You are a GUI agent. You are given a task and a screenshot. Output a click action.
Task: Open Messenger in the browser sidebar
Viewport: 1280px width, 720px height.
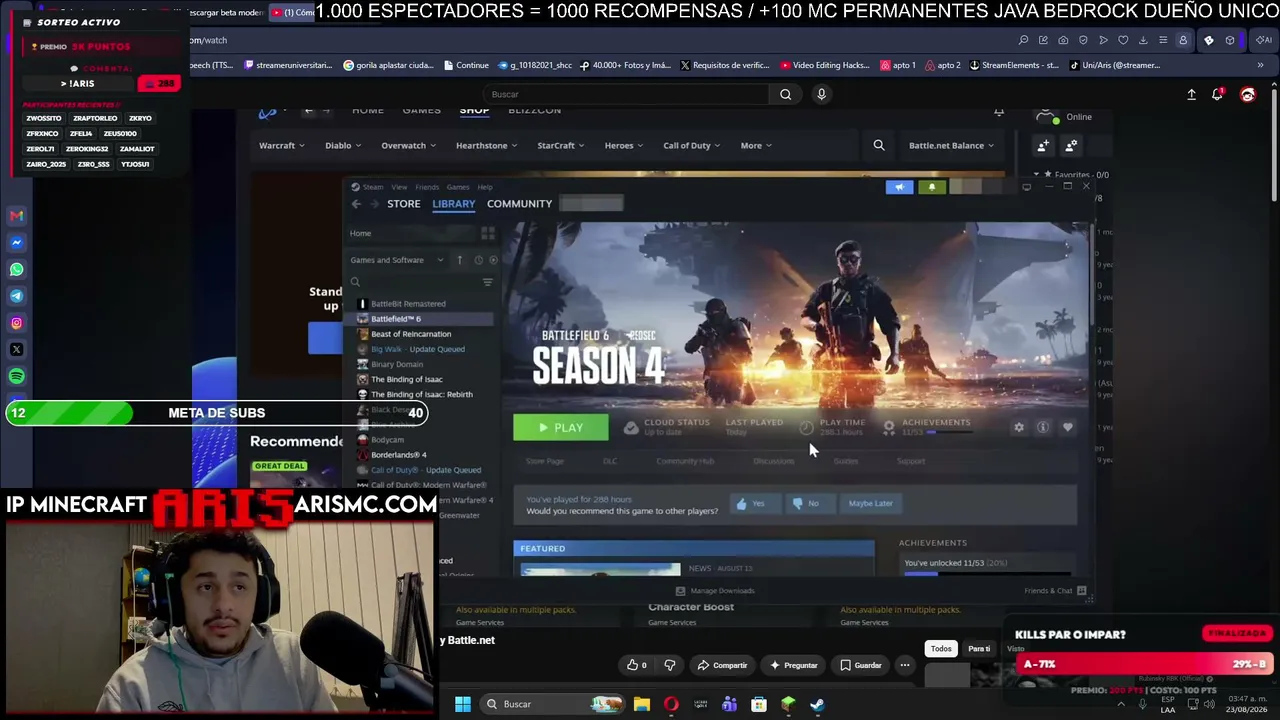click(x=16, y=242)
